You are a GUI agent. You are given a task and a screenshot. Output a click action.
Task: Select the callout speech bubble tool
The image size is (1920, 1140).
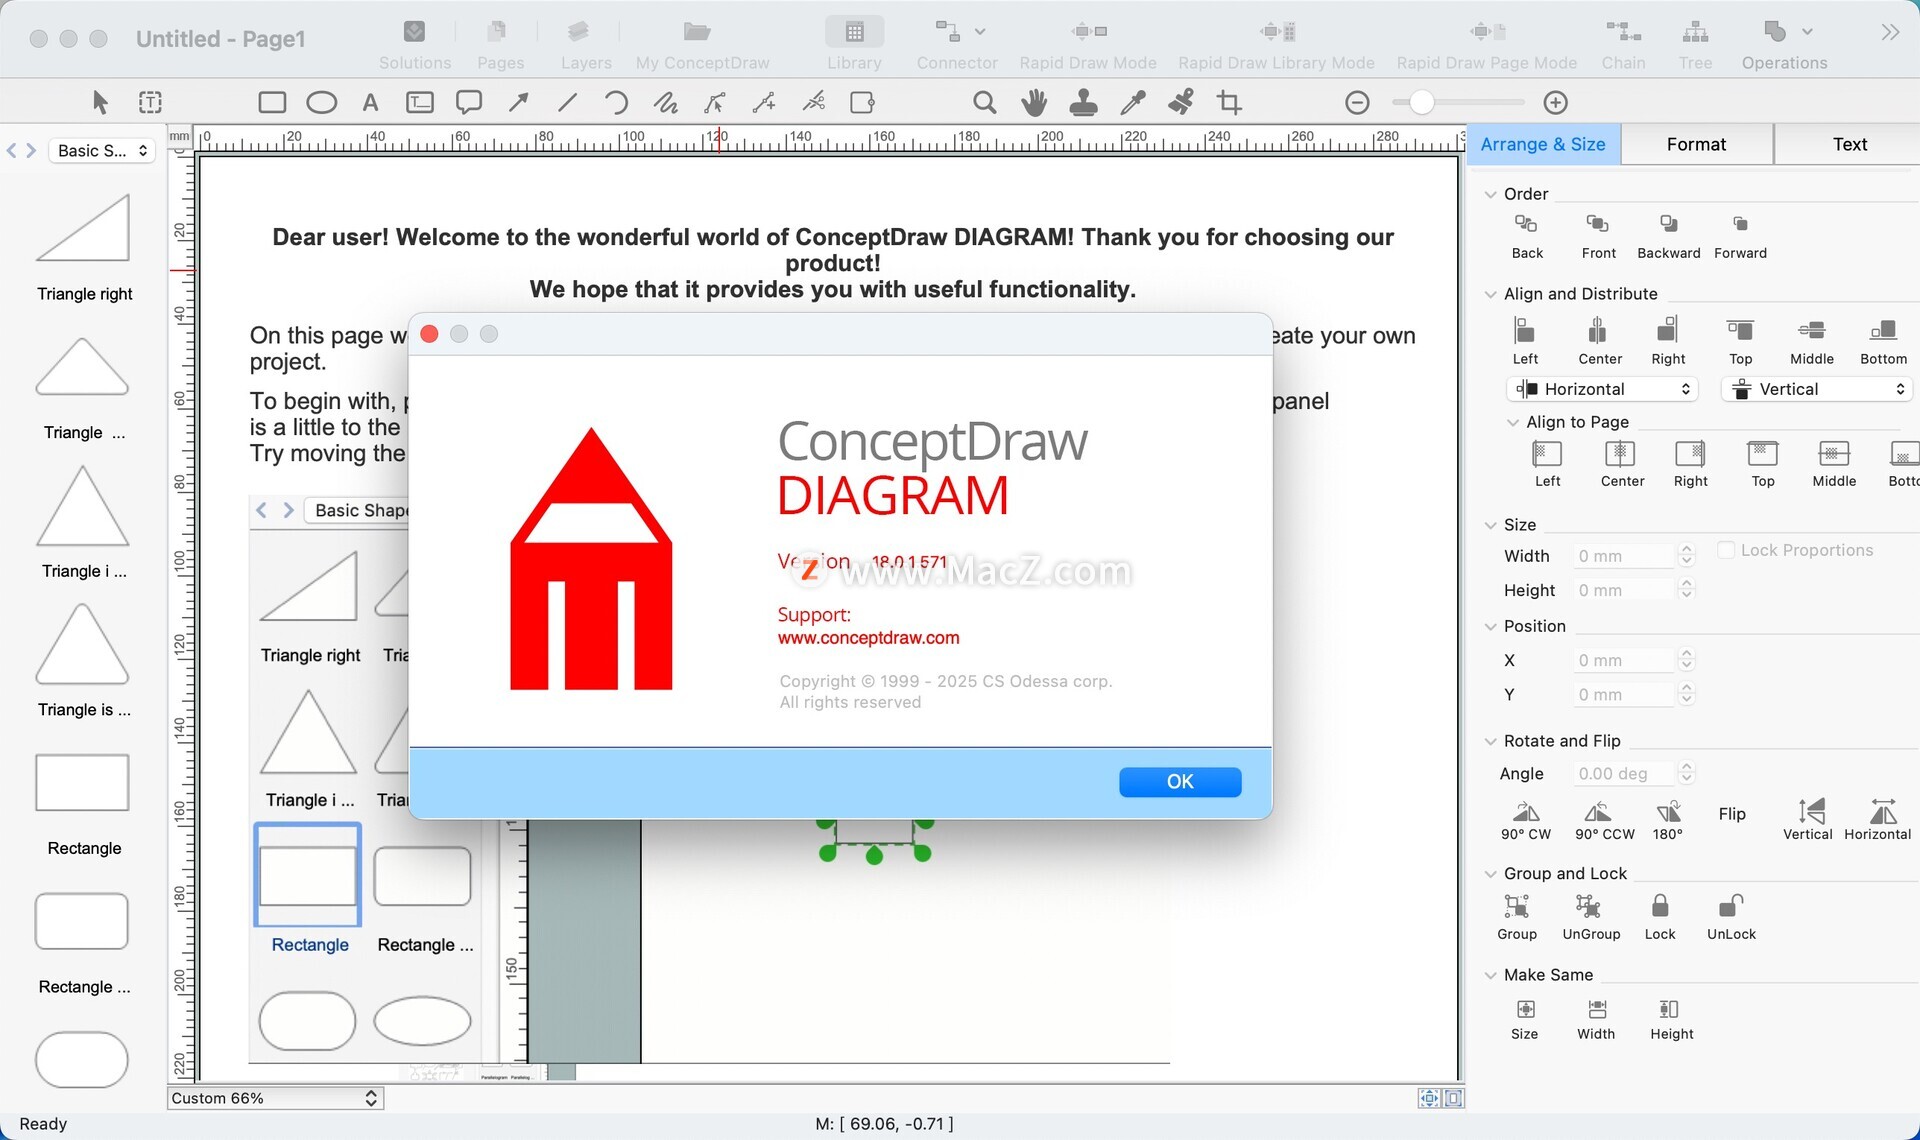[468, 102]
